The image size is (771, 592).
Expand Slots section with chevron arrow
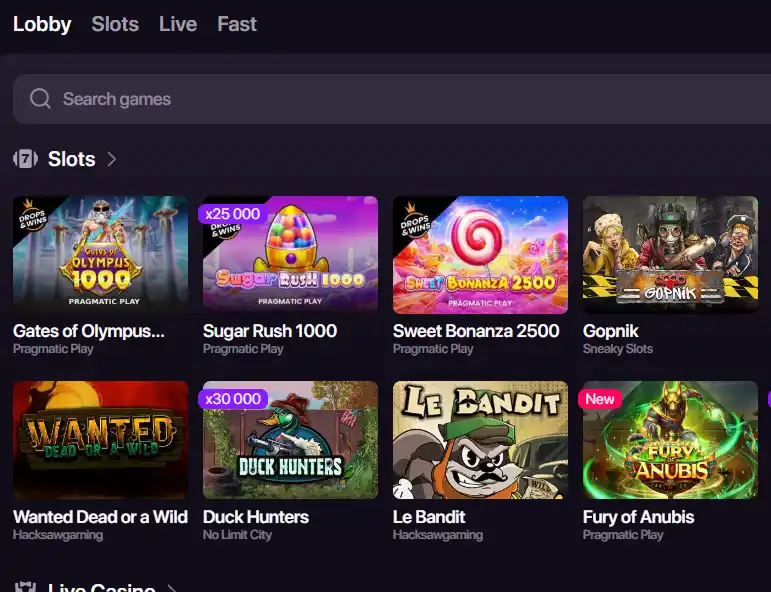coord(112,159)
